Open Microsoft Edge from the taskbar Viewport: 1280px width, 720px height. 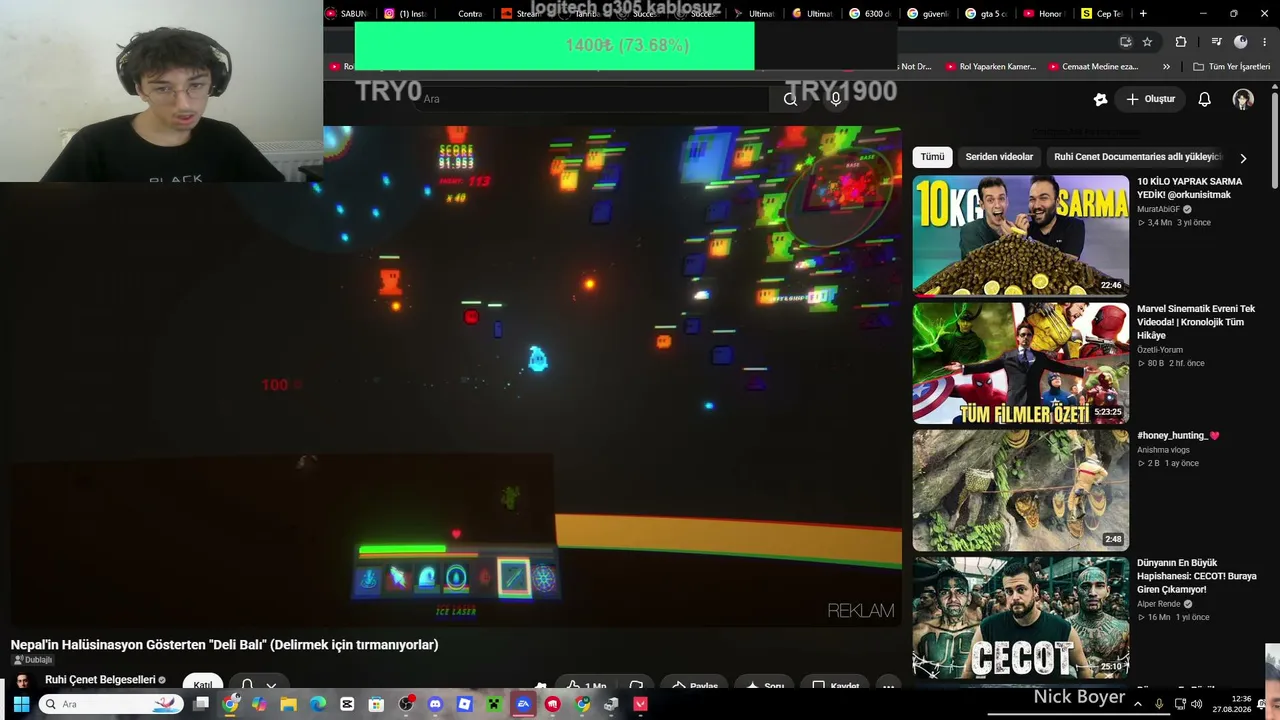pos(318,704)
